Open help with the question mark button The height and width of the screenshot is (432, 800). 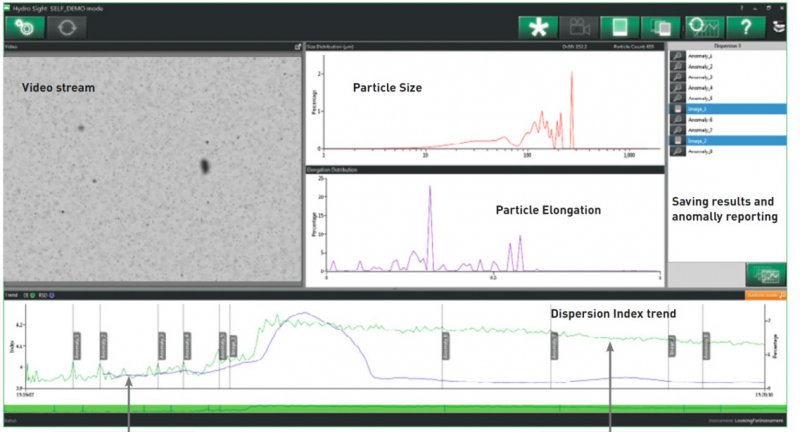[x=748, y=27]
